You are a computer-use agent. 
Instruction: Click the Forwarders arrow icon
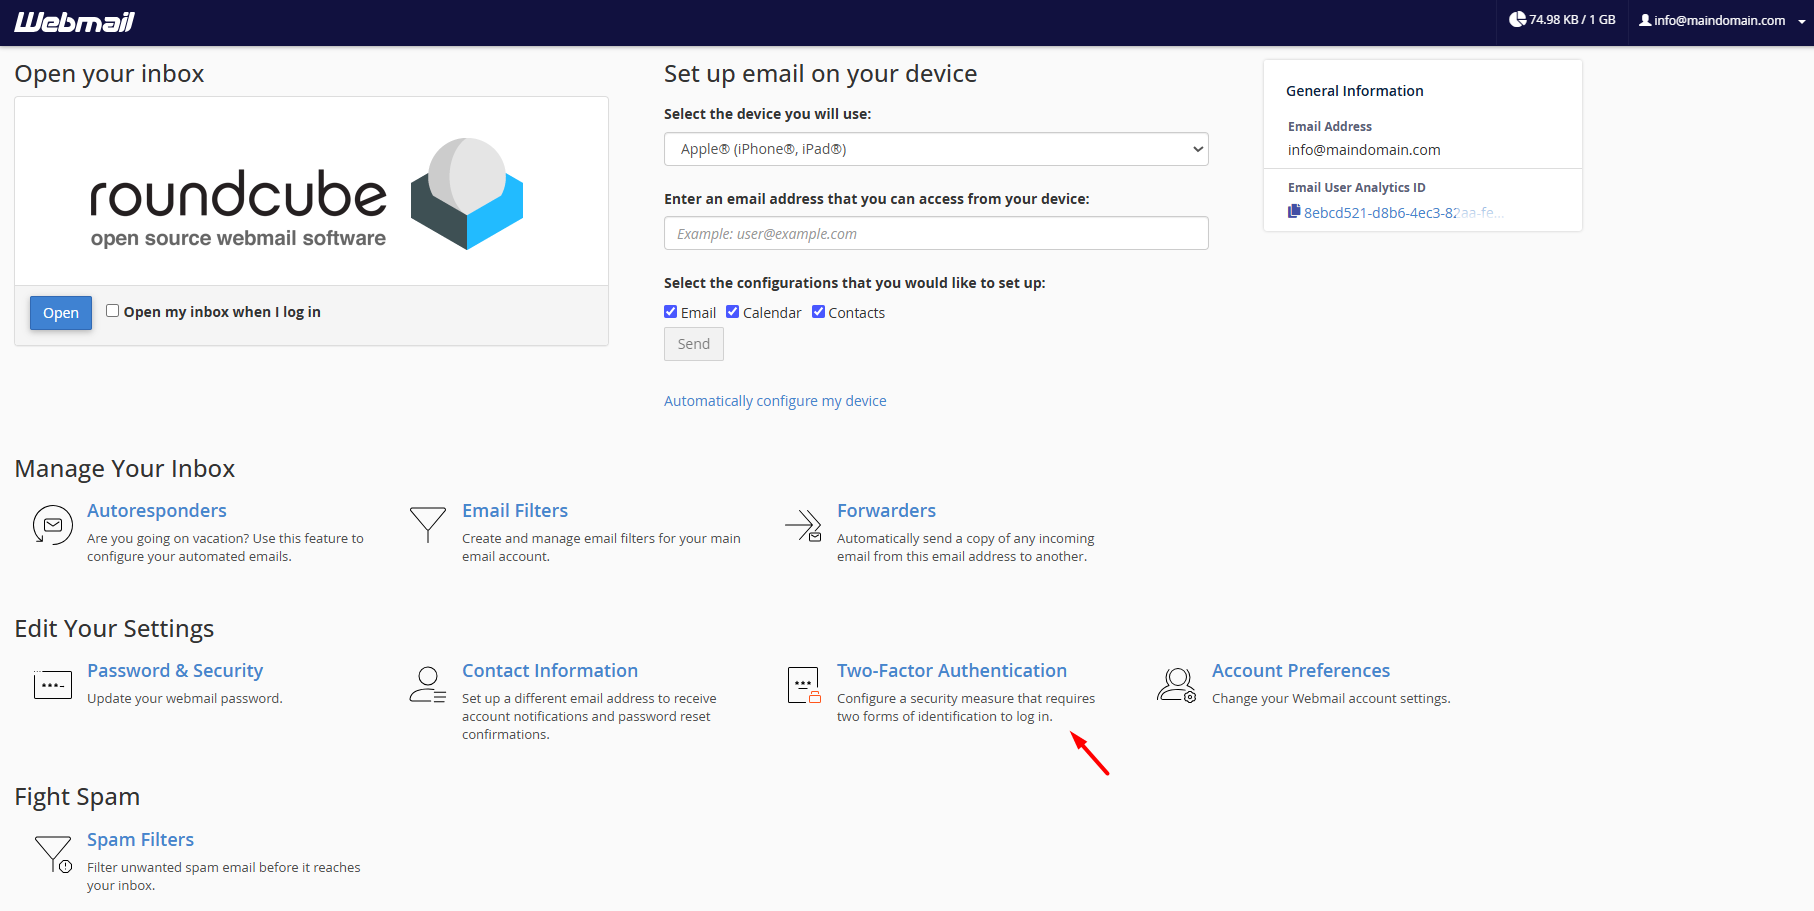click(x=803, y=525)
